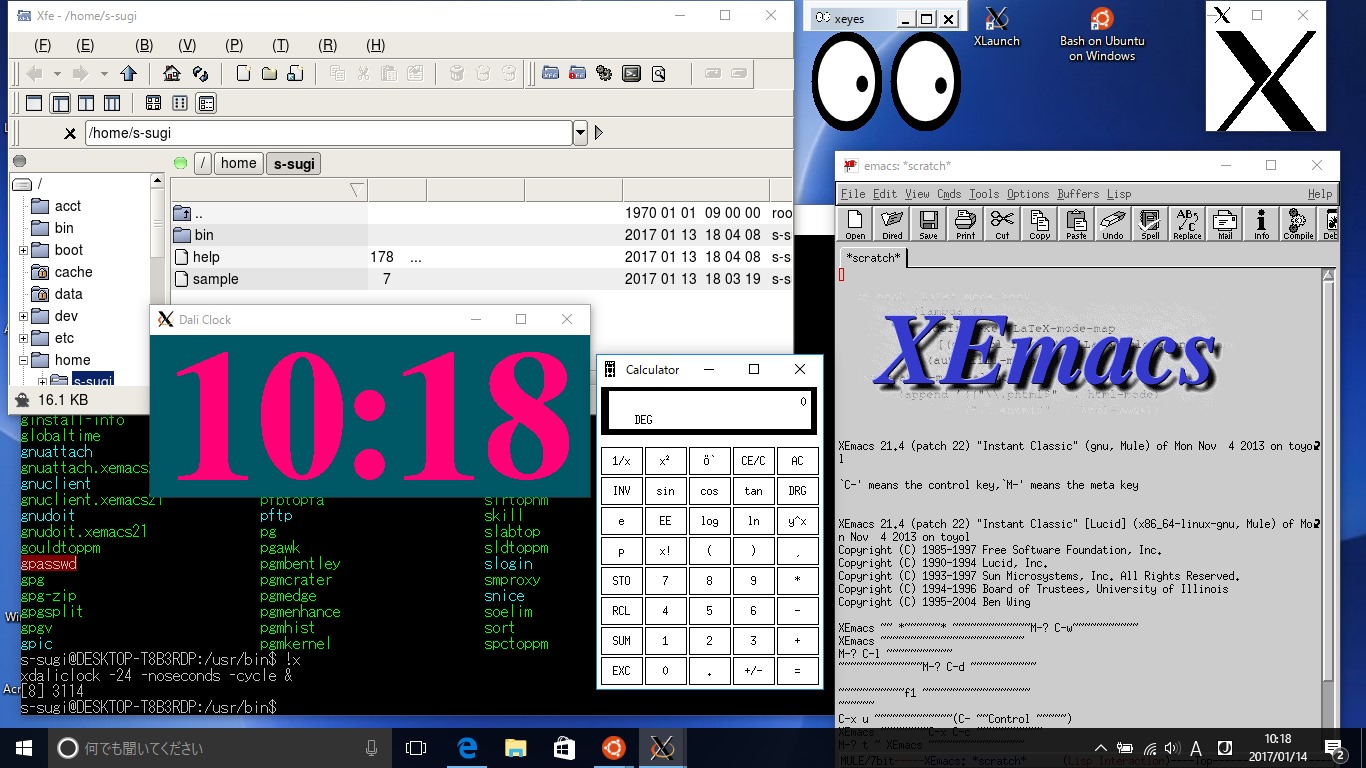Go up to parent directory in Xfe

coord(128,73)
